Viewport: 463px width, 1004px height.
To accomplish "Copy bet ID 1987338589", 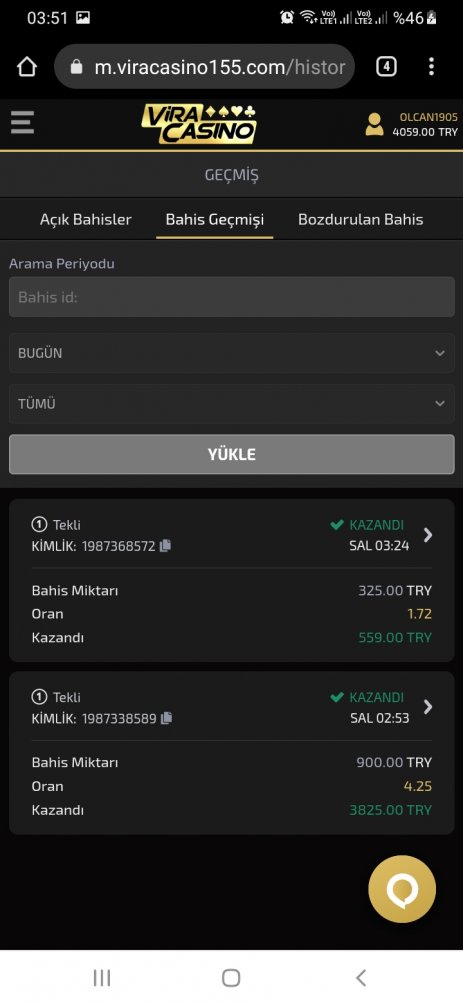I will (167, 718).
